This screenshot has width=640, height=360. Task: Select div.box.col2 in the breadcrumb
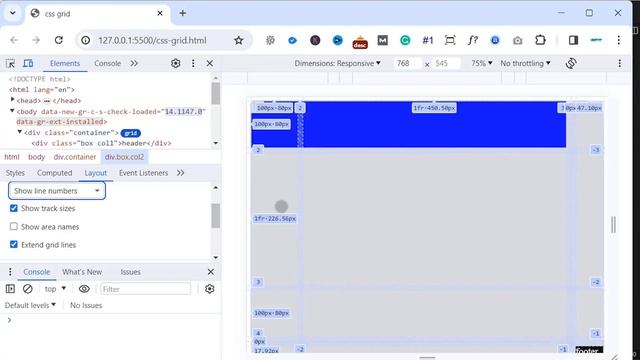(x=124, y=157)
